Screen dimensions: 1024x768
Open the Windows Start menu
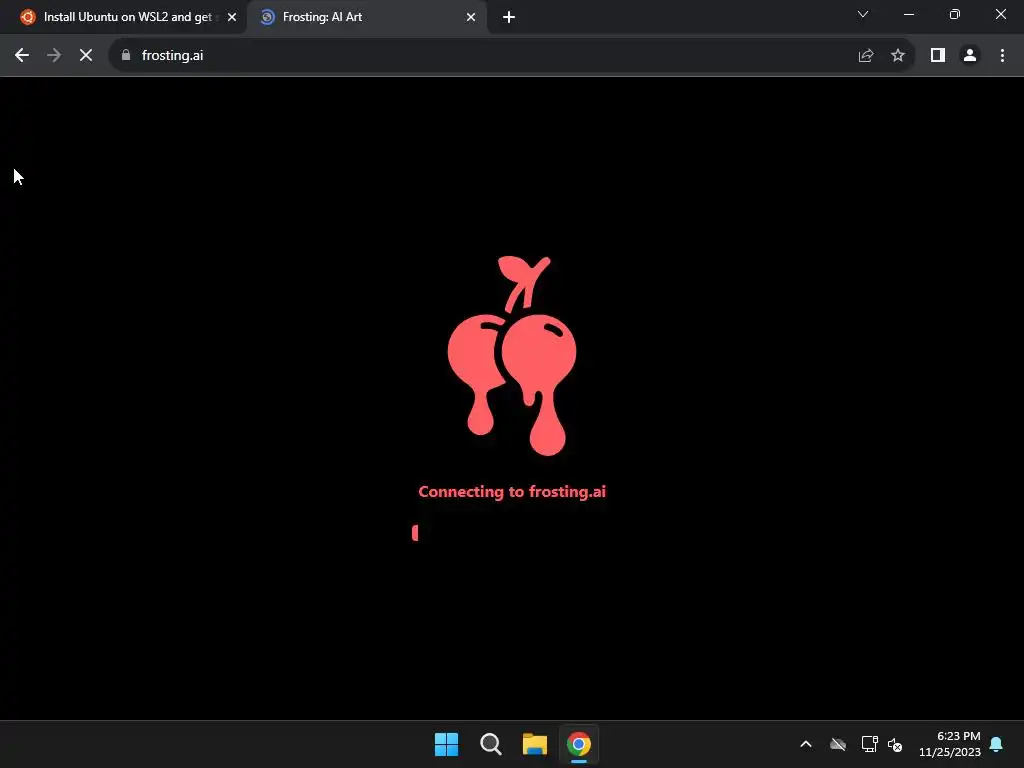447,744
